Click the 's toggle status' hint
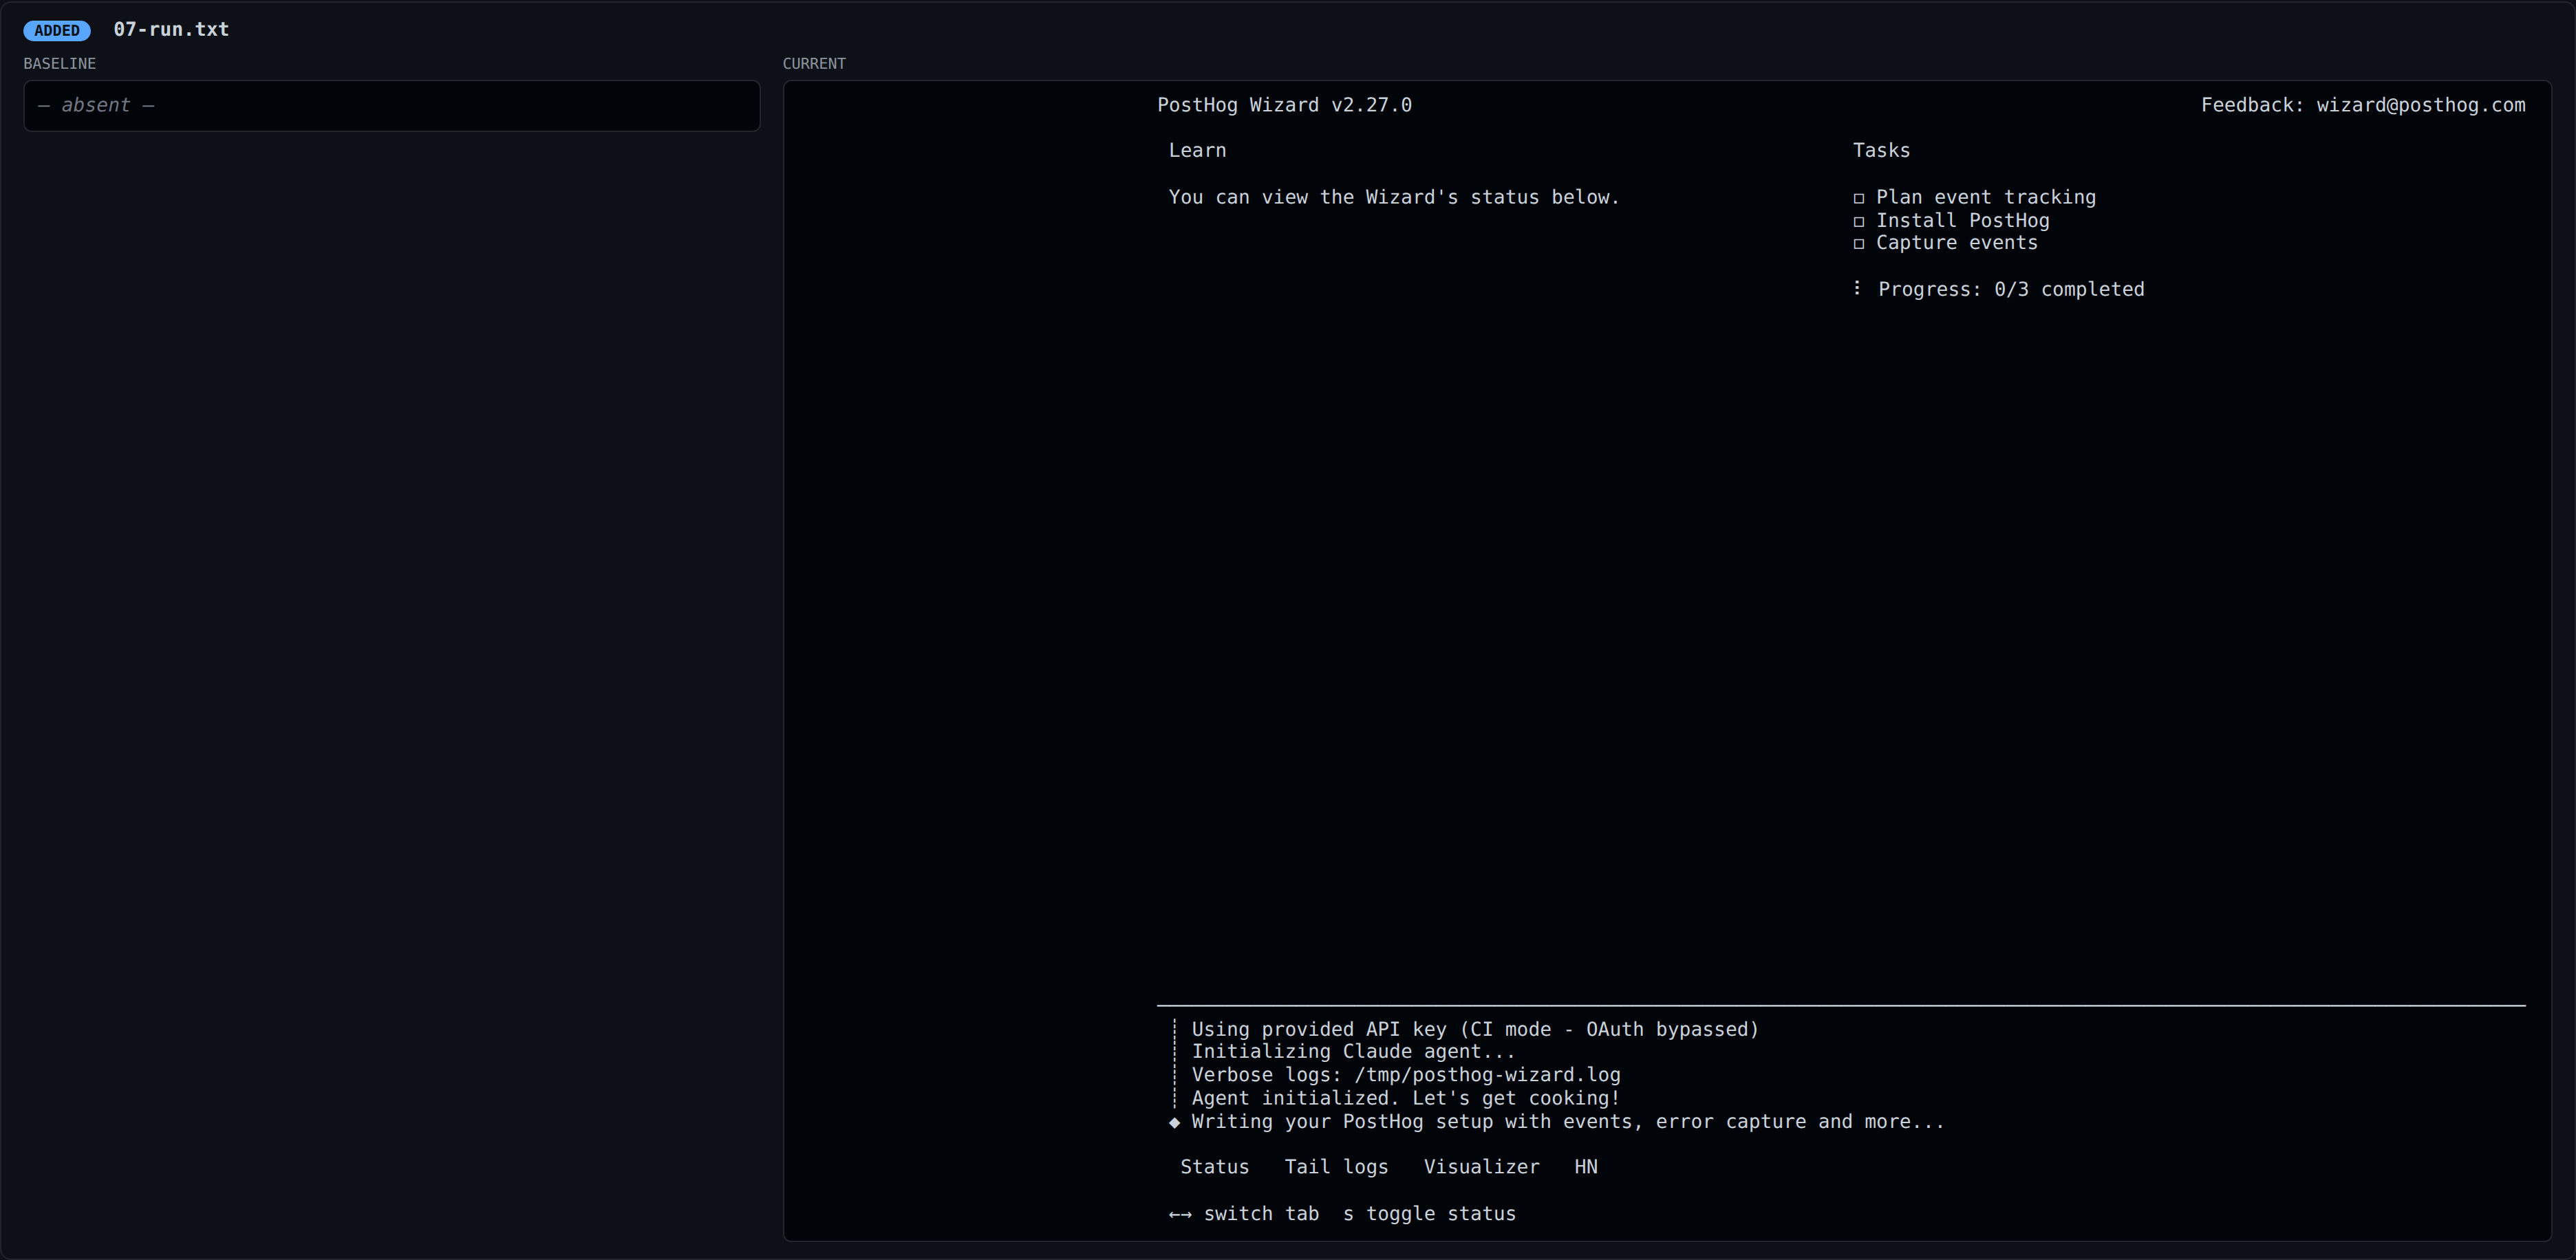This screenshot has height=1260, width=2576. (x=1429, y=1214)
